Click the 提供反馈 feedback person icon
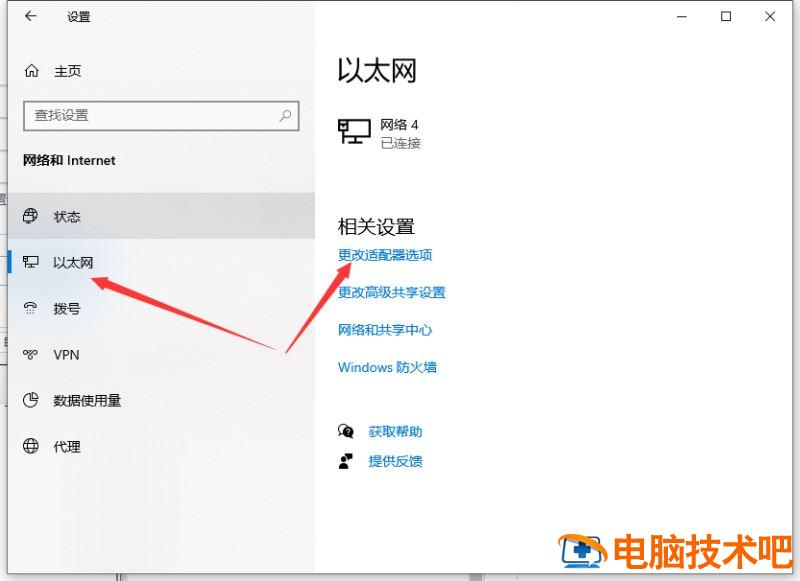 click(x=345, y=461)
